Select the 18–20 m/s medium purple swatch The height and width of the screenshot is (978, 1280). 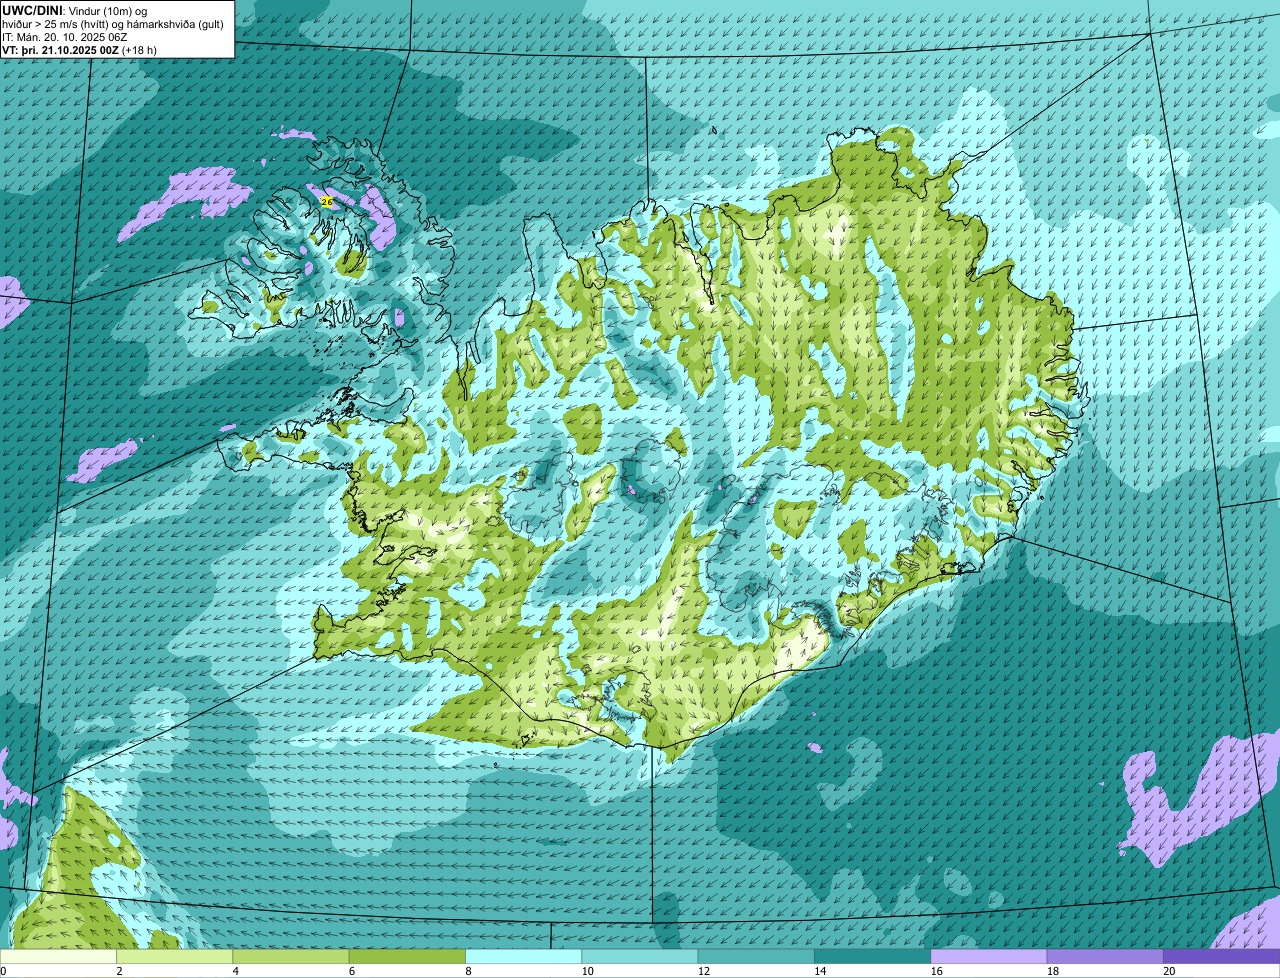point(1105,957)
